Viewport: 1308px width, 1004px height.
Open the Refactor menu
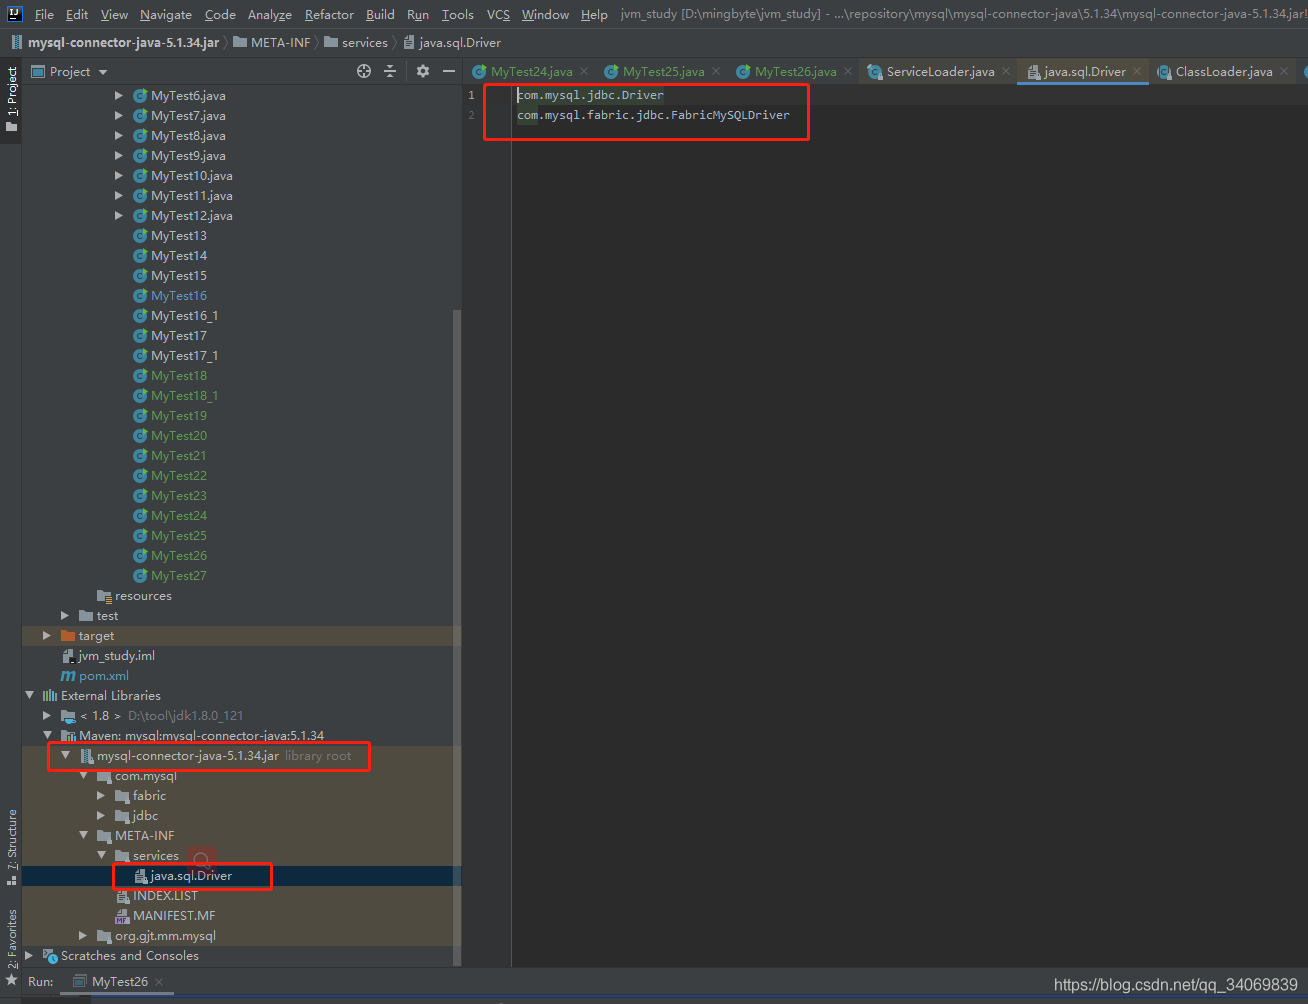[329, 14]
